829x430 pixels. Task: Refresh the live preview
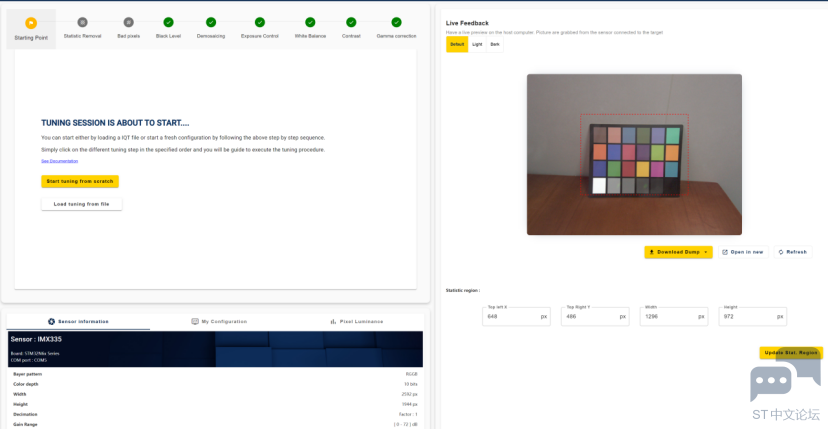[x=793, y=252]
